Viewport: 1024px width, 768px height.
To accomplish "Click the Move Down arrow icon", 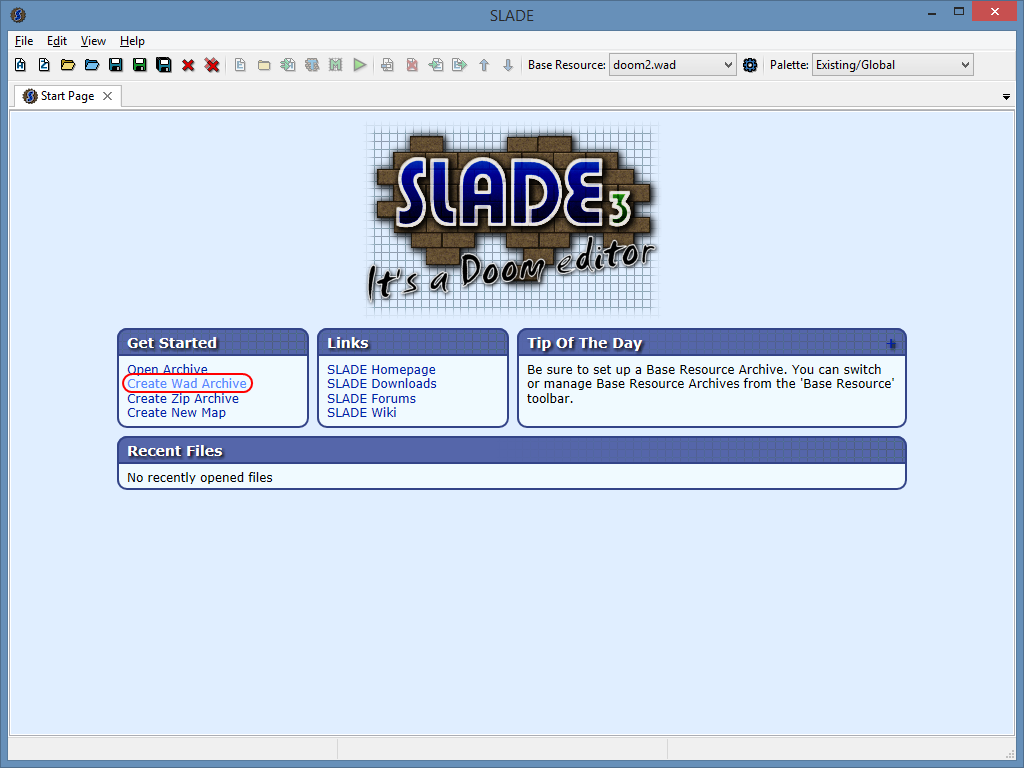I will point(508,65).
